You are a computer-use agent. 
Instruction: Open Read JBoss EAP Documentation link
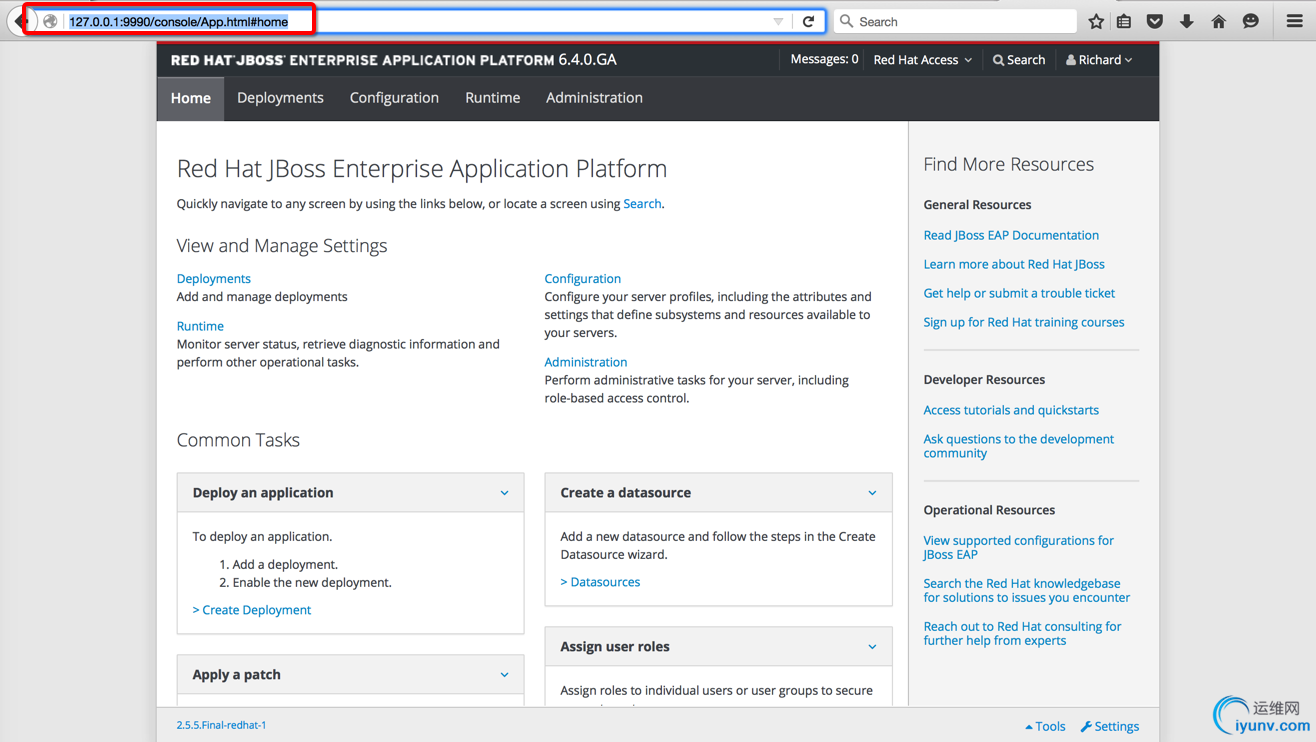point(1010,235)
